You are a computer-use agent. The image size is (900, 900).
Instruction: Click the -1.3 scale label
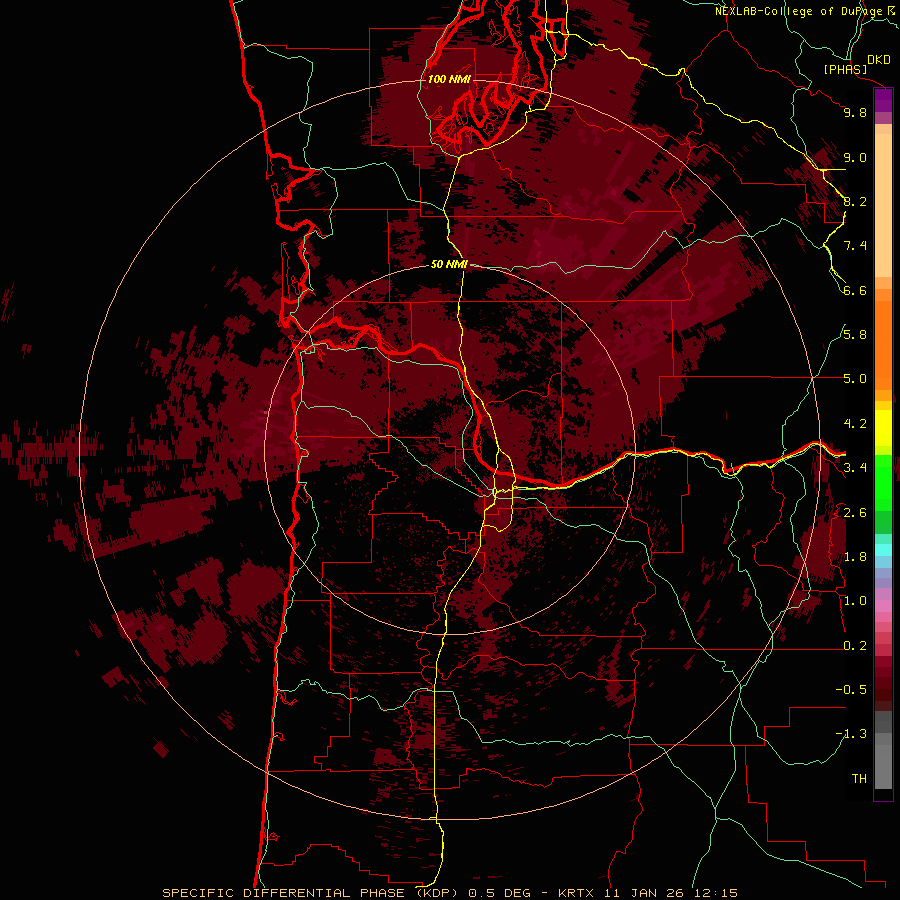coord(851,734)
